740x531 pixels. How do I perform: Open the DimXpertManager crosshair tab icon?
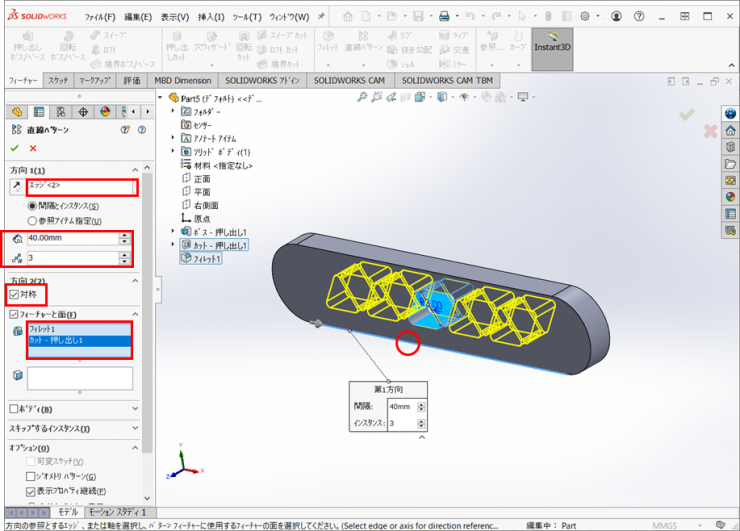click(x=83, y=112)
